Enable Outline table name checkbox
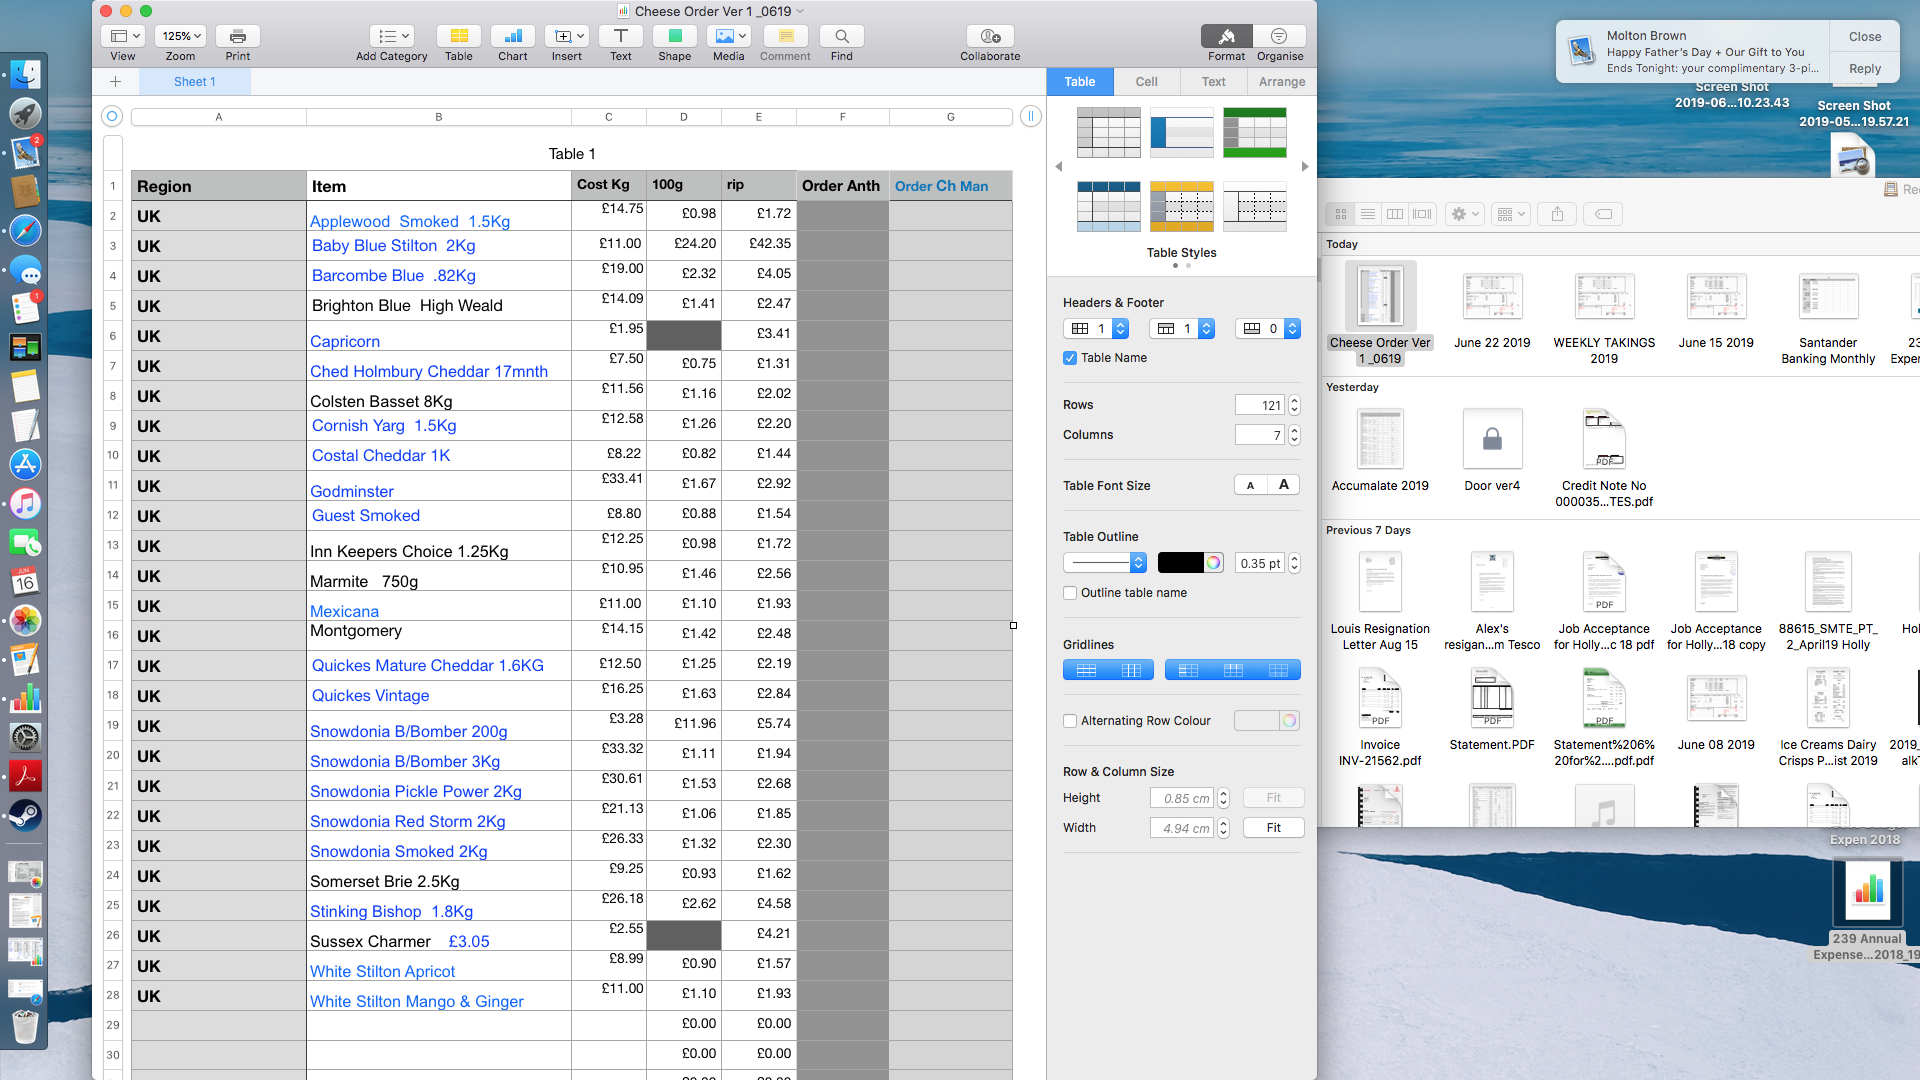 coord(1070,593)
